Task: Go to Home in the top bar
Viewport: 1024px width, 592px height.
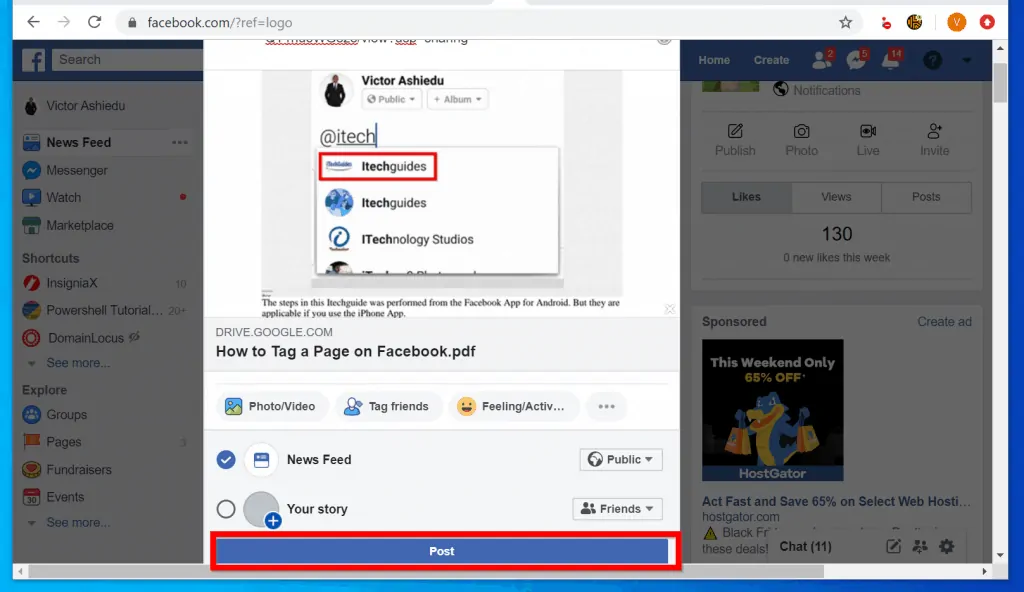Action: coord(714,60)
